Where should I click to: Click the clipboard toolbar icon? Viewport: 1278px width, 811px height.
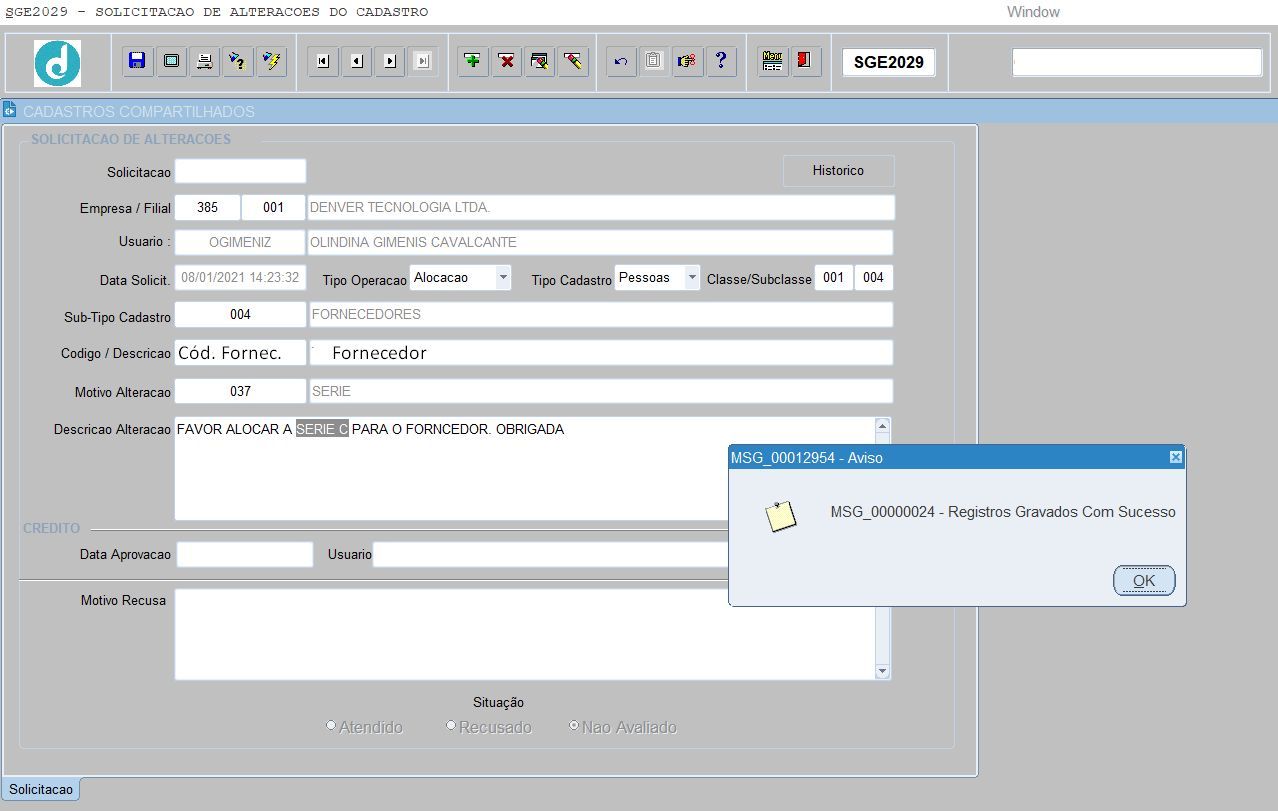[x=654, y=61]
